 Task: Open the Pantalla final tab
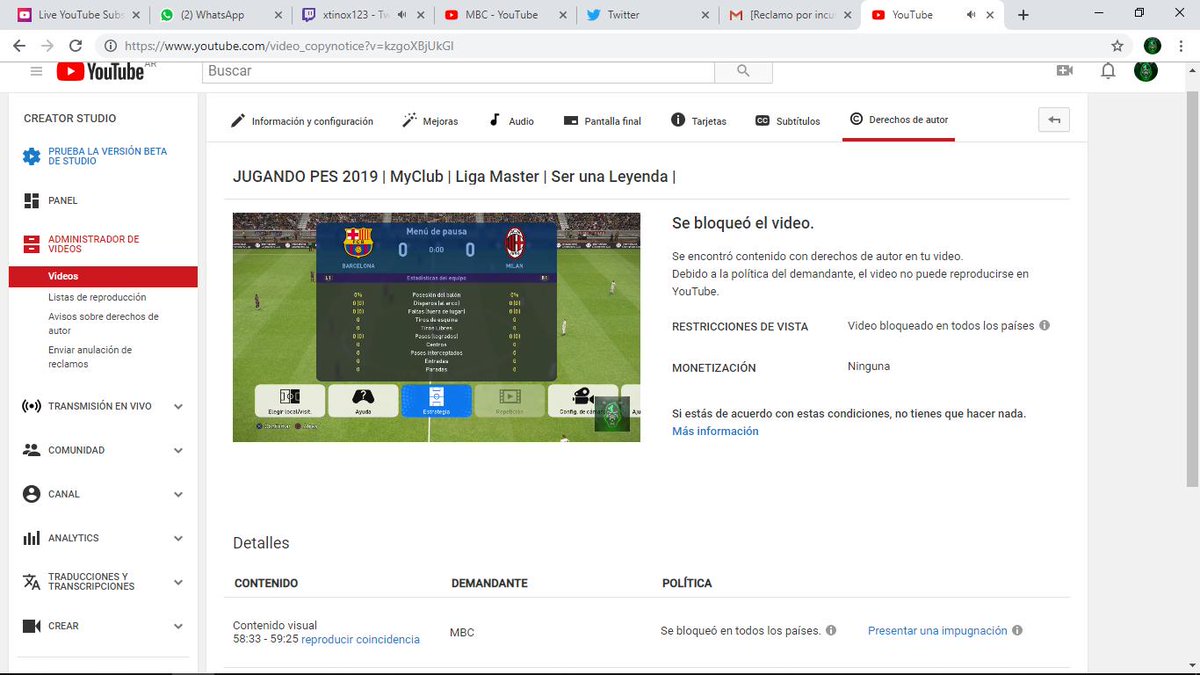(x=602, y=121)
